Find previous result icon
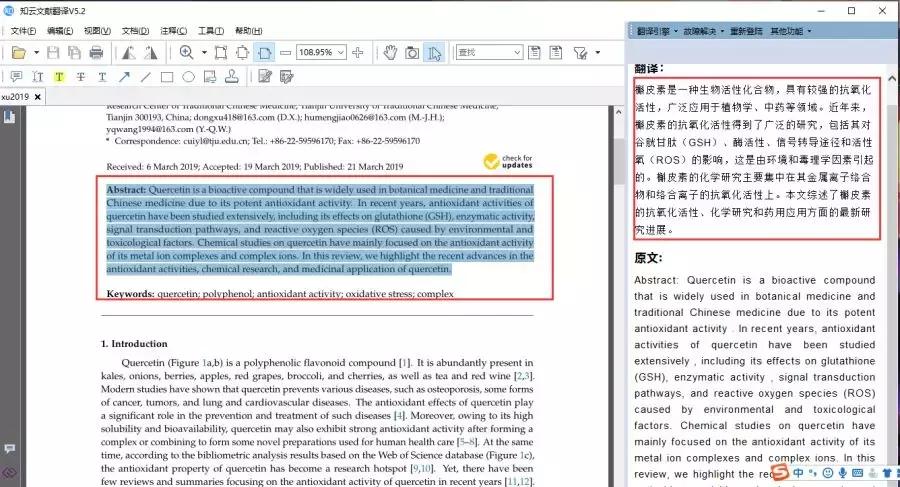Viewport: 900px width, 487px height. [534, 53]
